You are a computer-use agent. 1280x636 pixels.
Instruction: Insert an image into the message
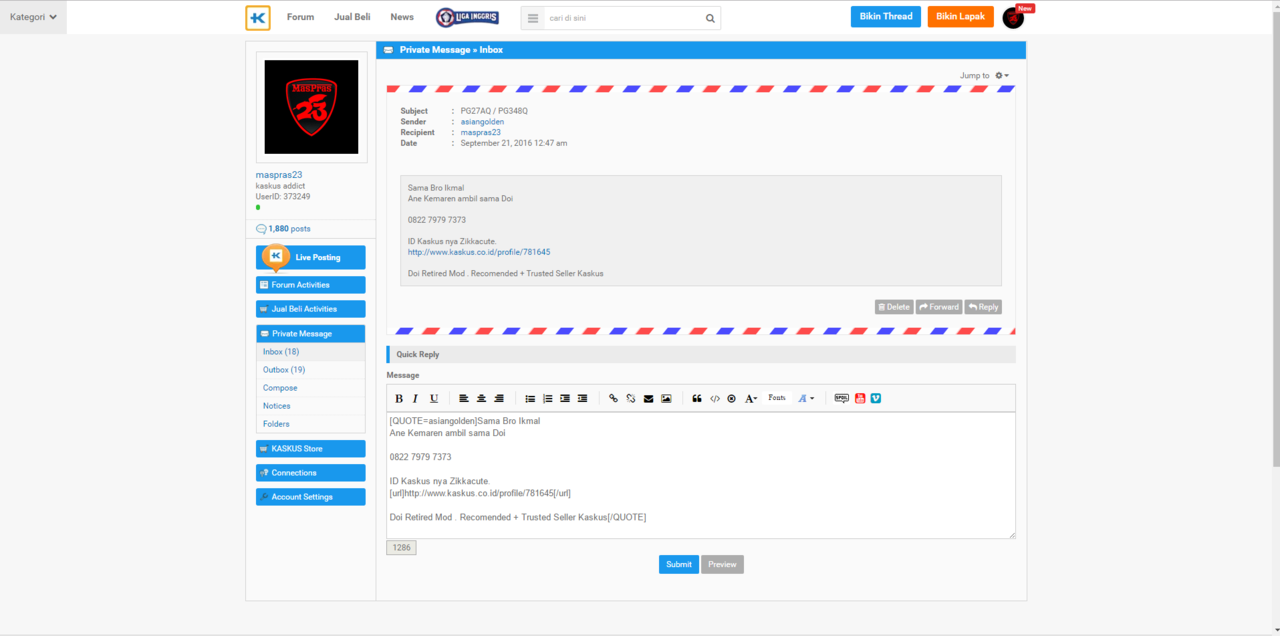pyautogui.click(x=666, y=398)
